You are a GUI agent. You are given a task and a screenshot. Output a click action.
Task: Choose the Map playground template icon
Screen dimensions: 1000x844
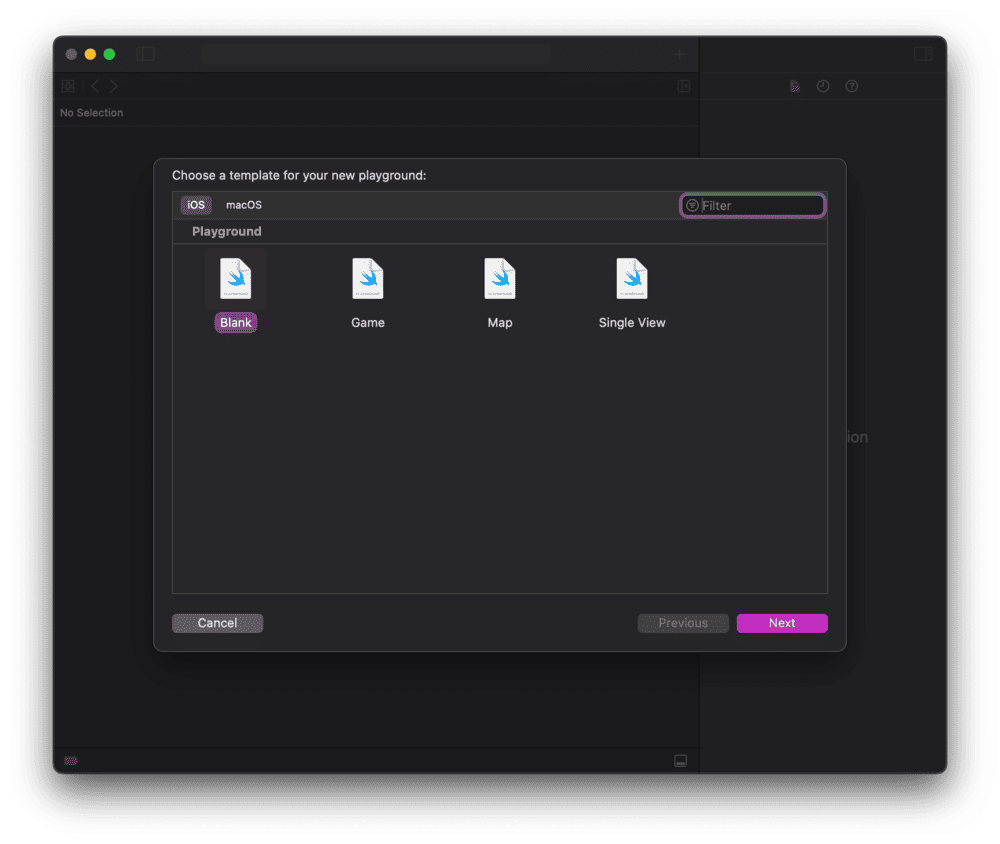point(499,278)
